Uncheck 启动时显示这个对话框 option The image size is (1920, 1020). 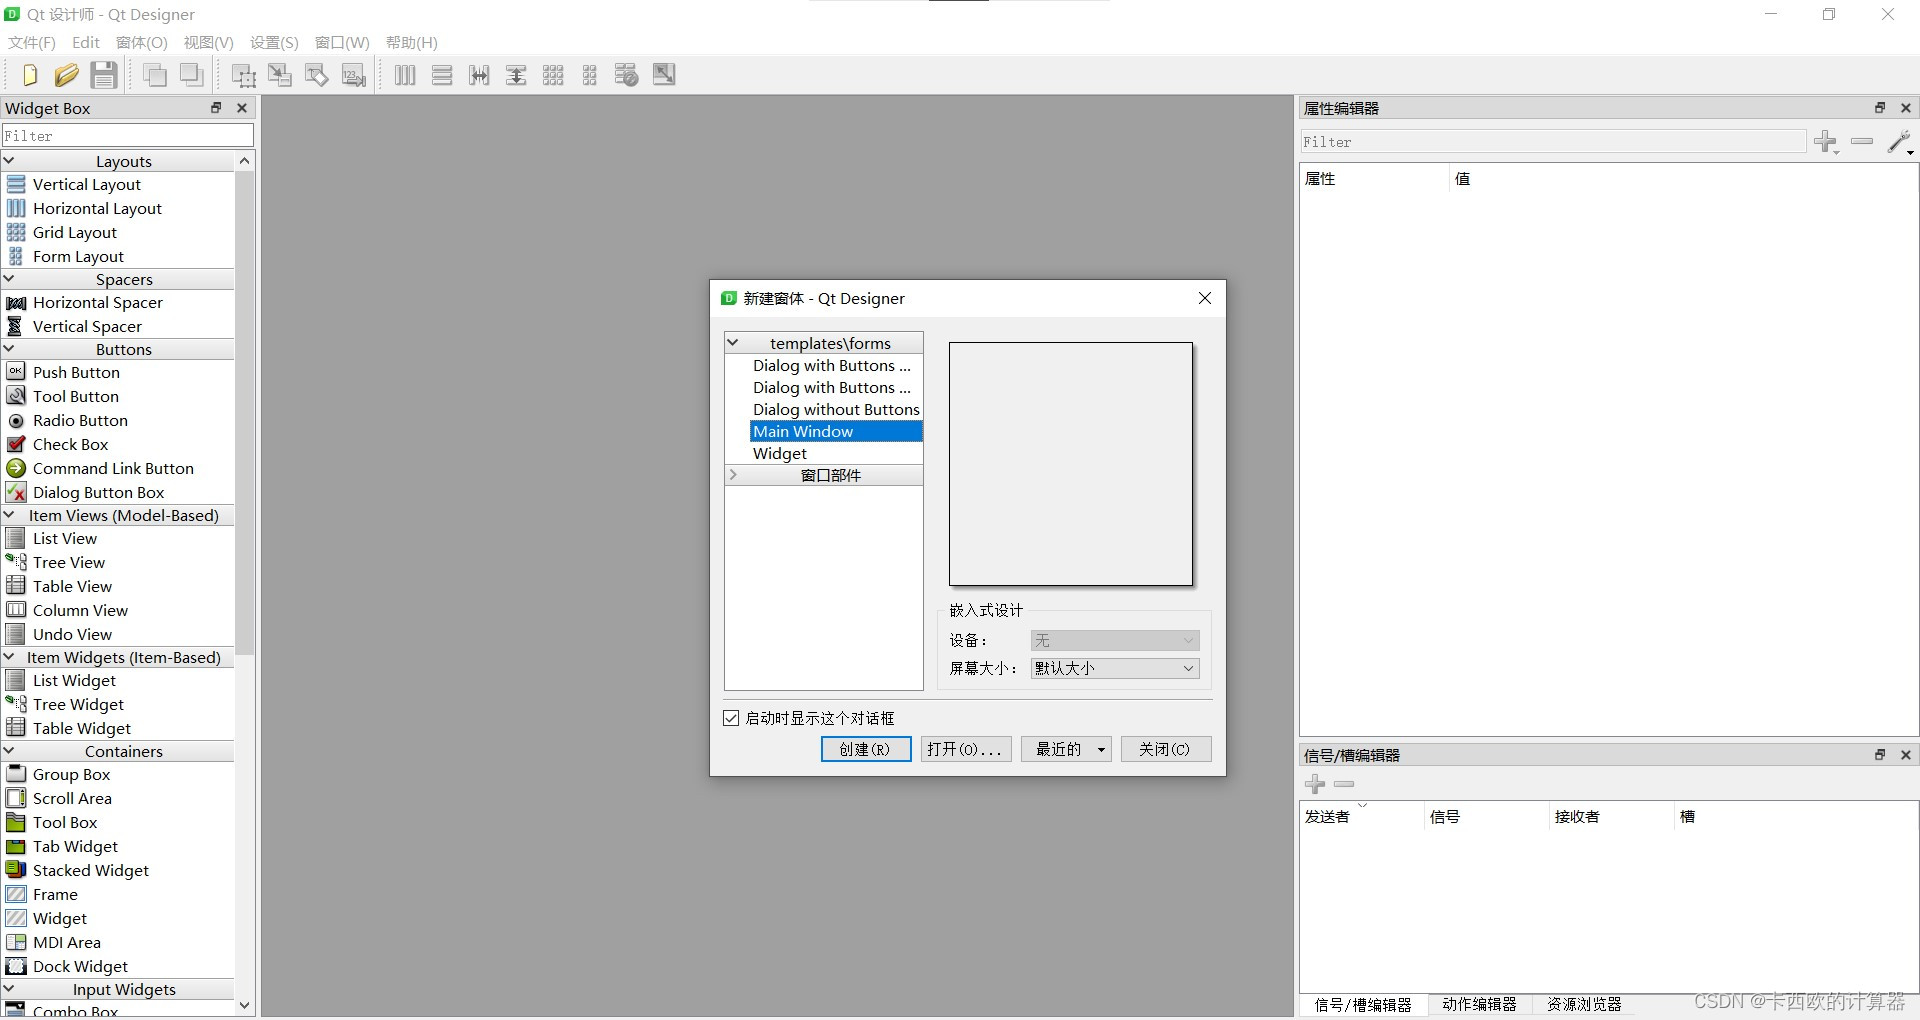pos(731,717)
